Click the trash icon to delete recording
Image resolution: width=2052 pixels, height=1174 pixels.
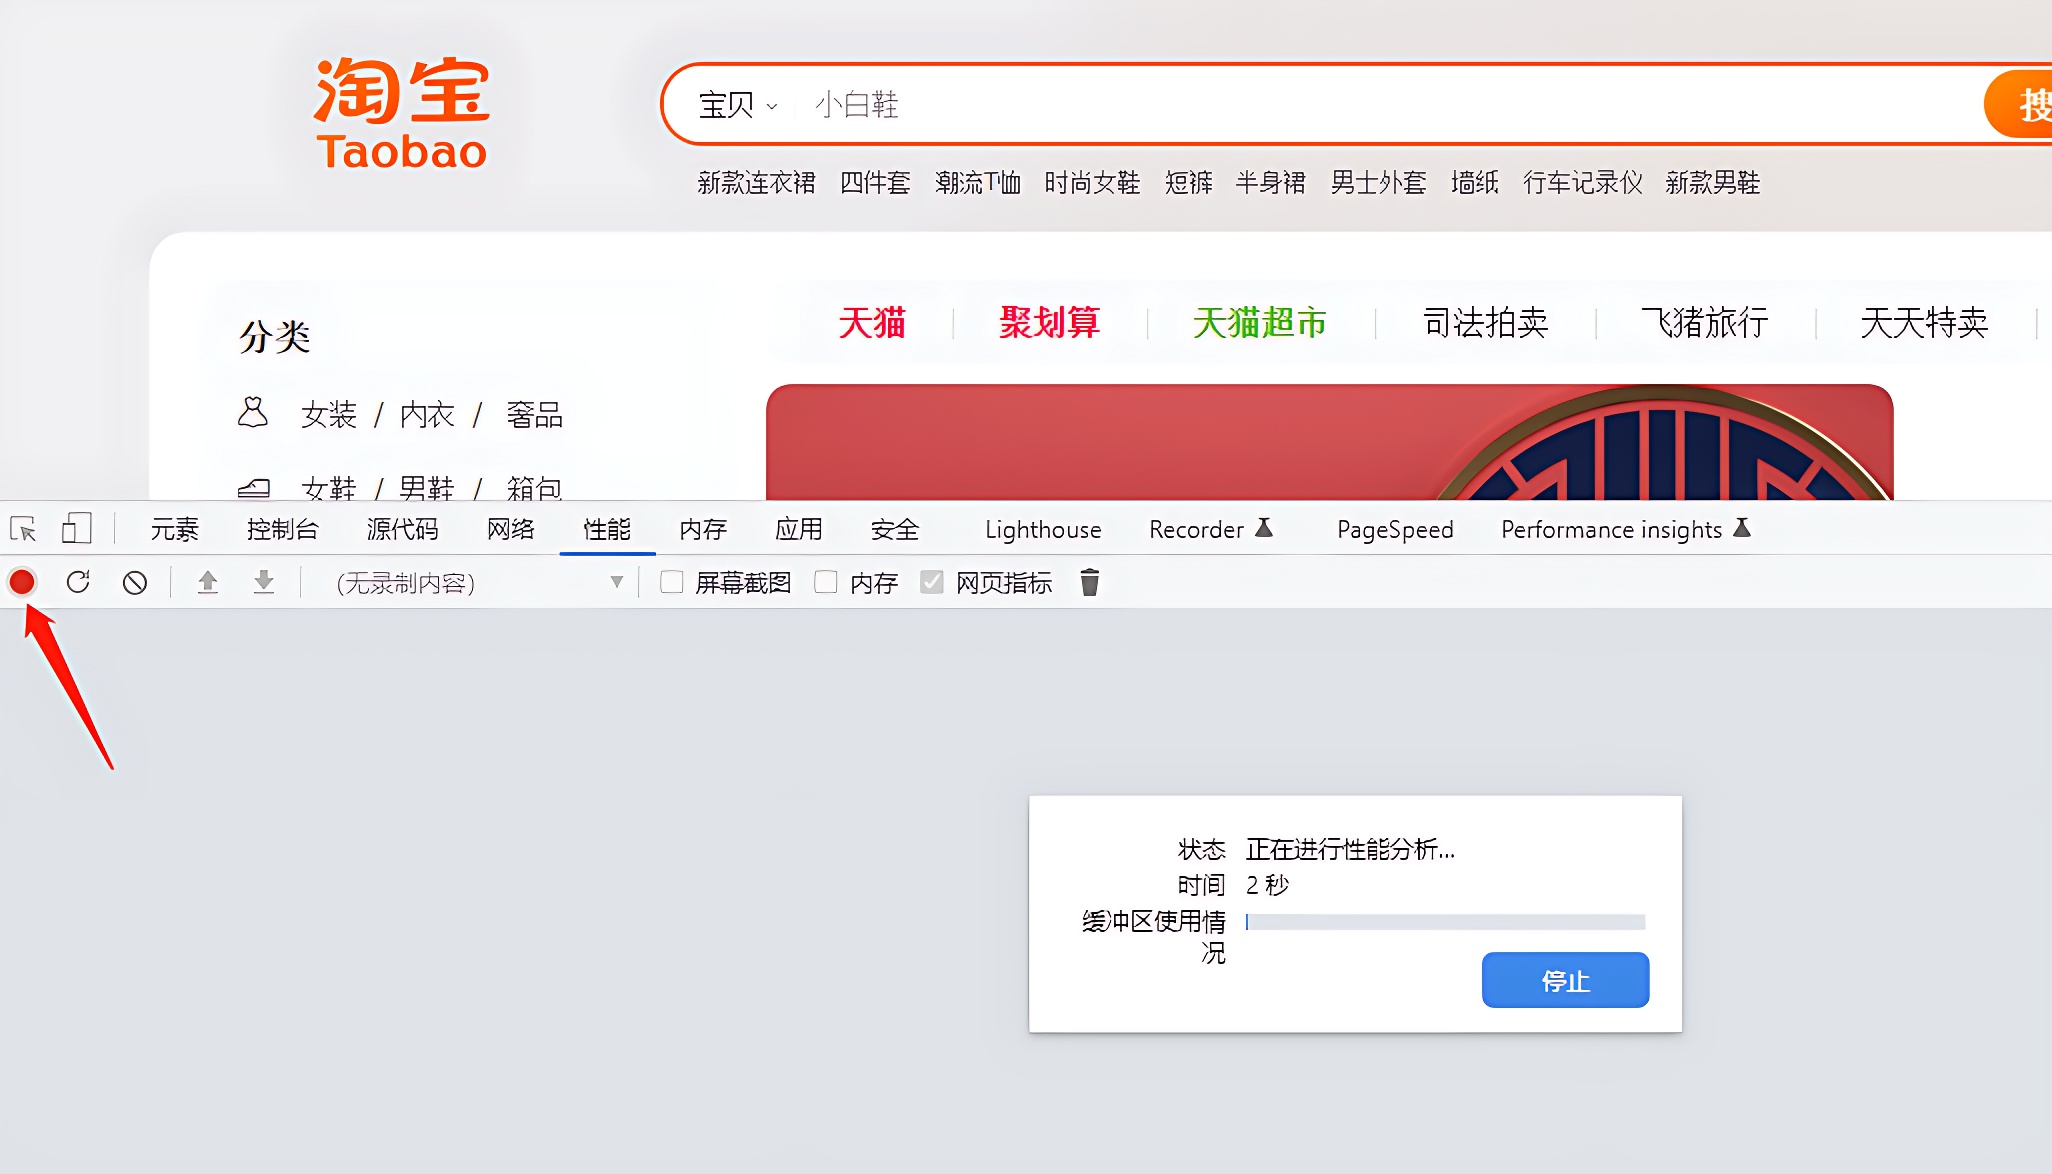click(x=1090, y=582)
